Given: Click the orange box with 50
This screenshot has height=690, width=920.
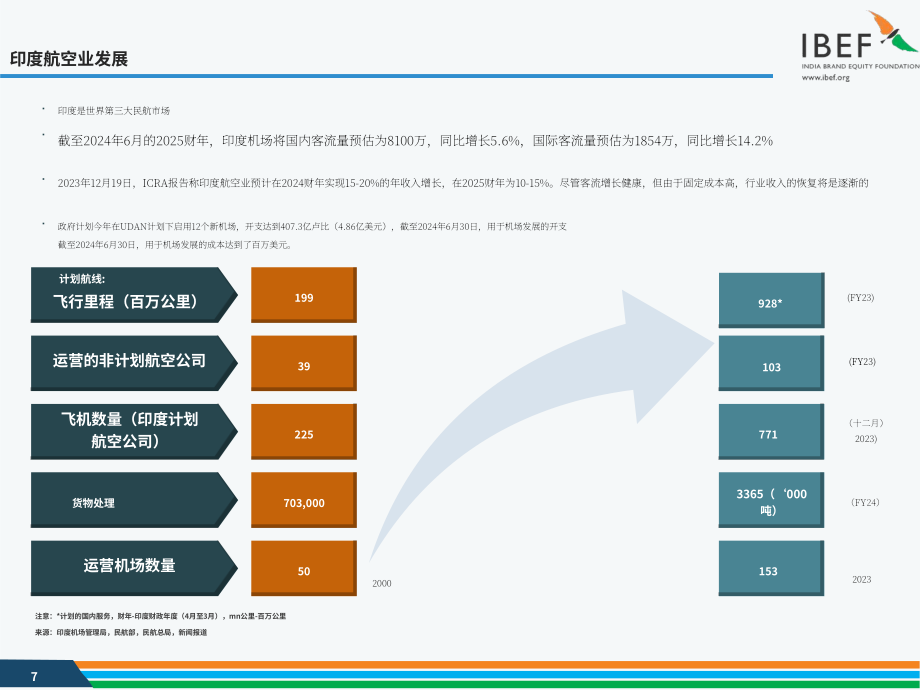Looking at the screenshot, I should click(304, 568).
